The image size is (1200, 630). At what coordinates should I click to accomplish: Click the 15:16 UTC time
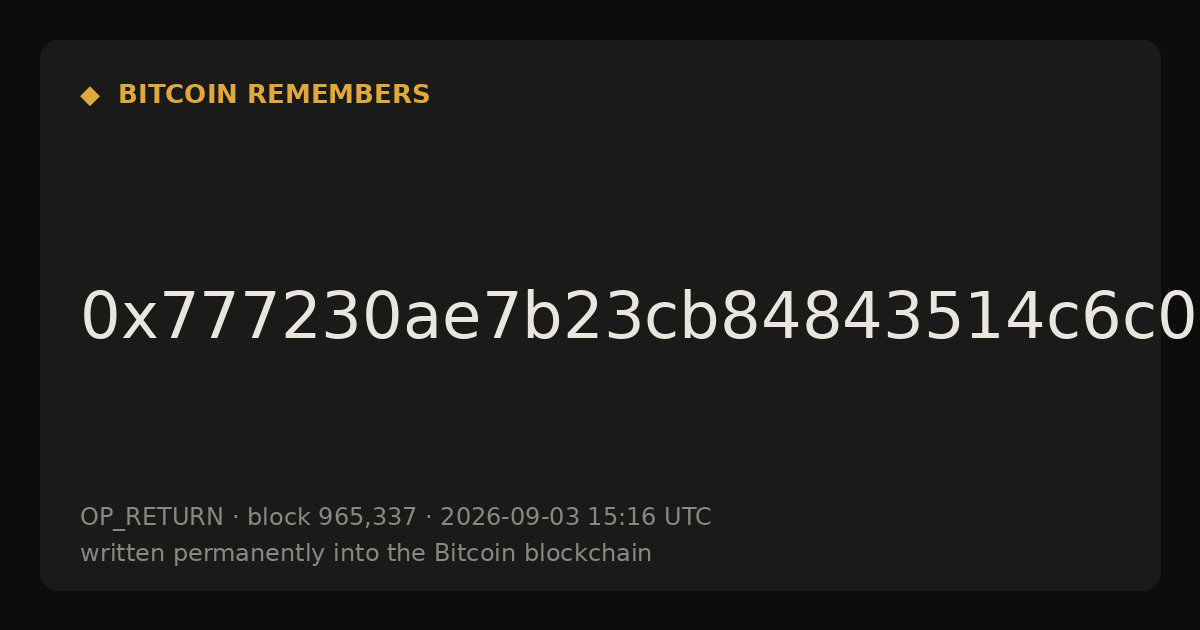pyautogui.click(x=649, y=517)
